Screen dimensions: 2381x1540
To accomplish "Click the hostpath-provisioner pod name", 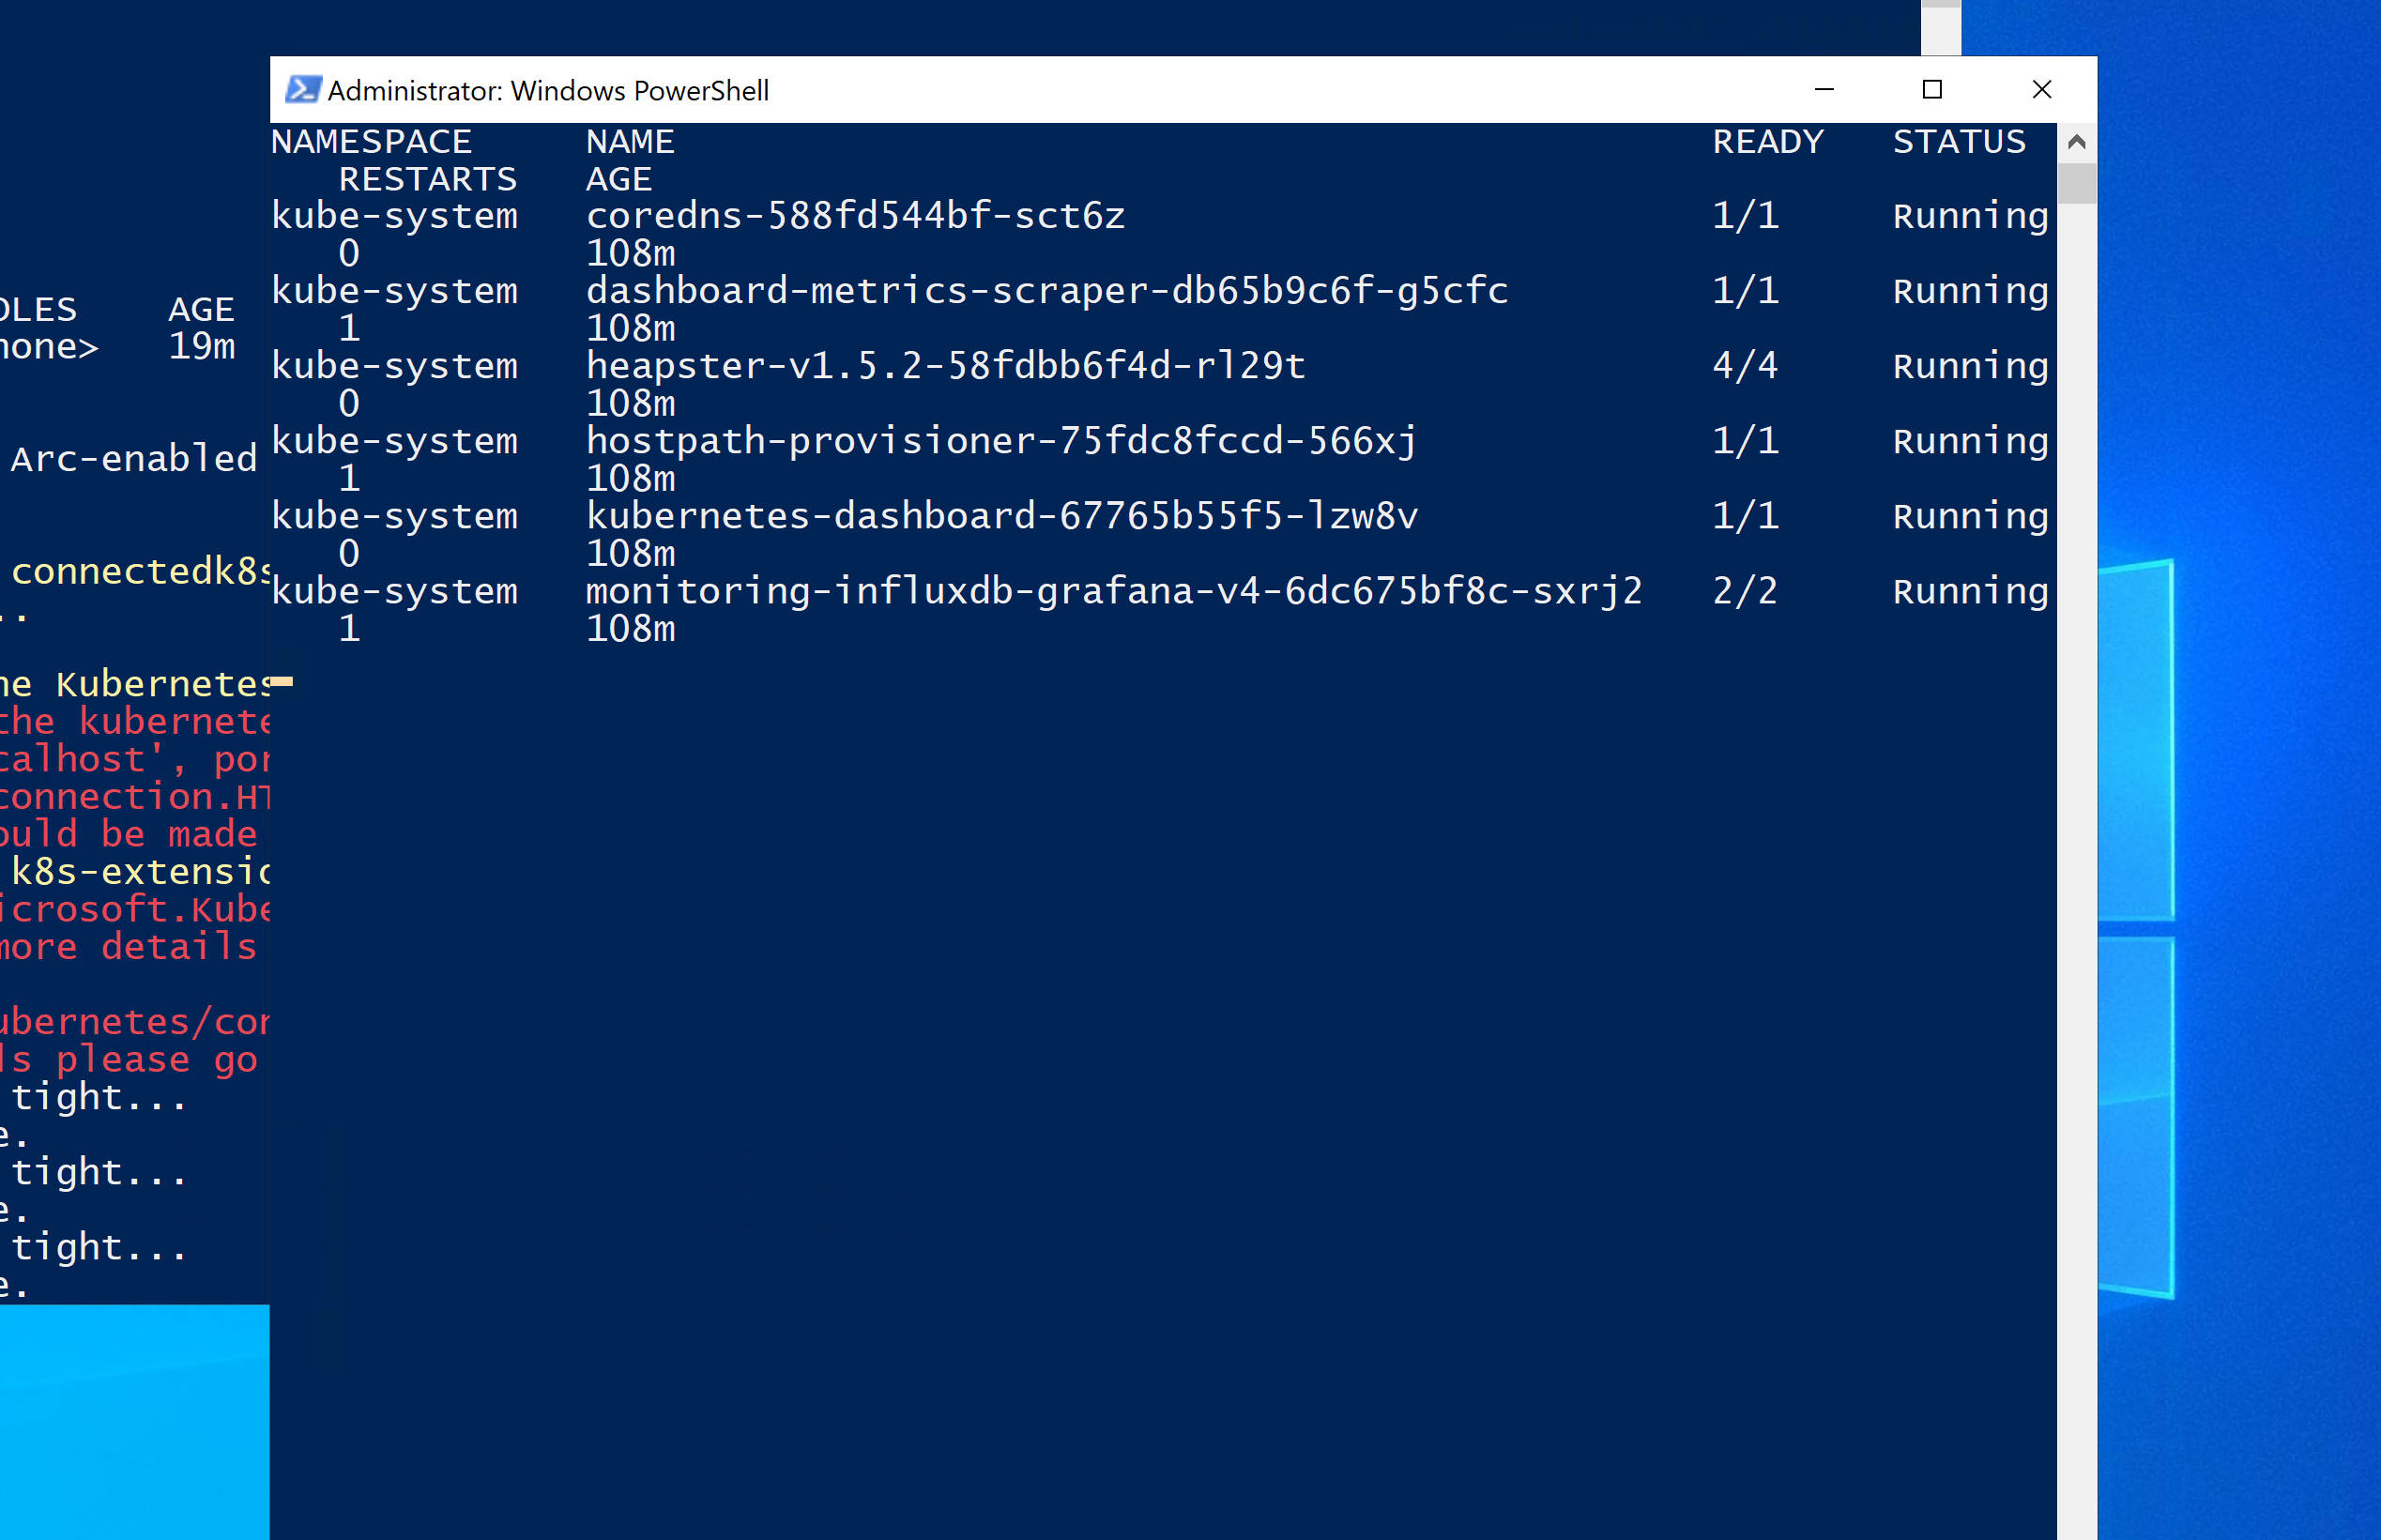I will click(999, 440).
